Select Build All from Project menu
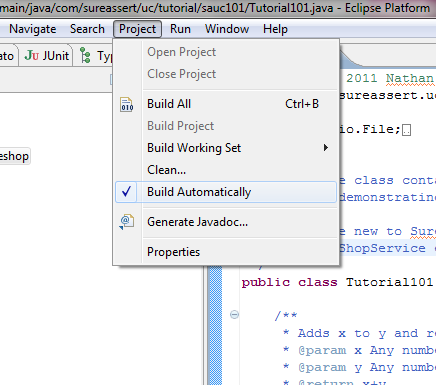This screenshot has height=385, width=436. 226,104
